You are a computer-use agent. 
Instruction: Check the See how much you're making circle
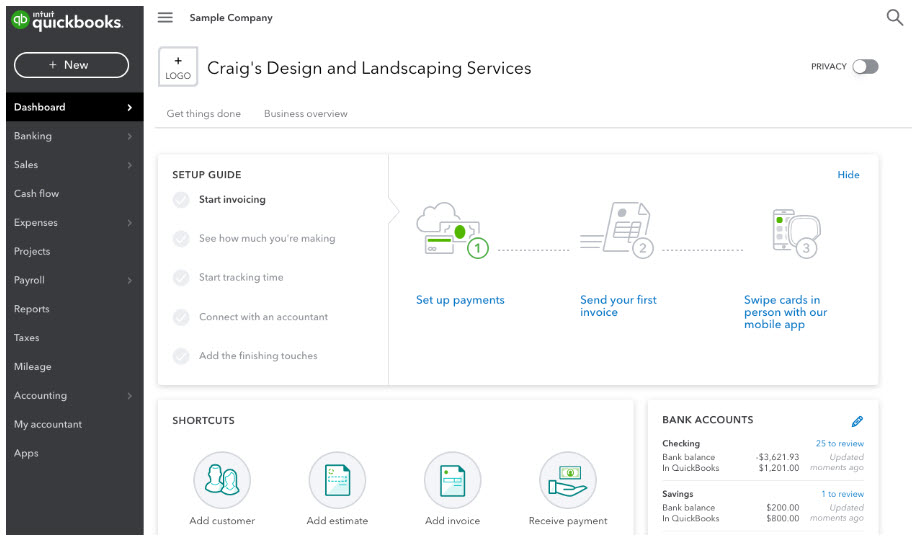[x=181, y=238]
